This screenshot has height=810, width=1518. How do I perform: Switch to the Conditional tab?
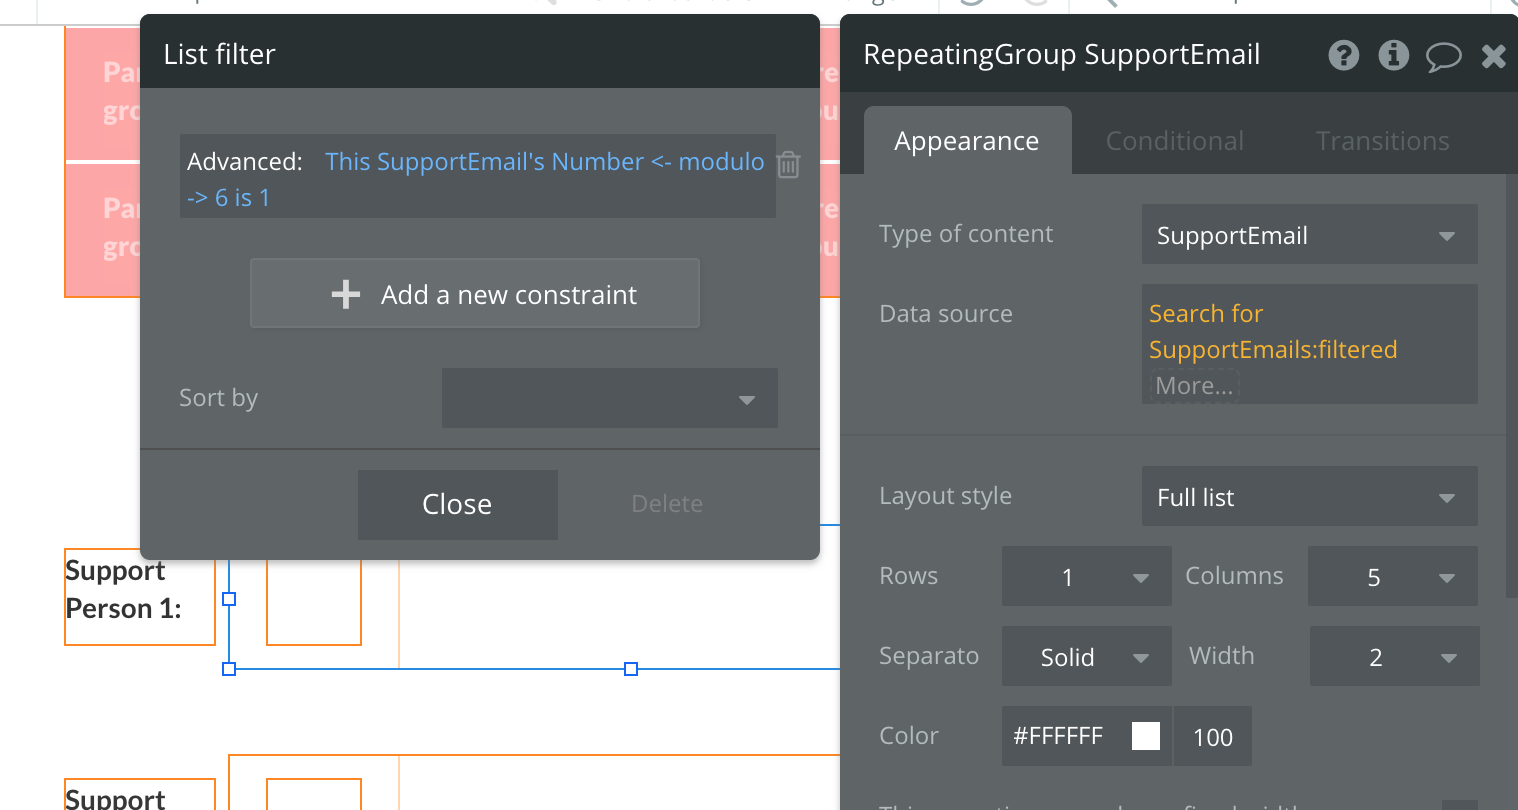1175,141
